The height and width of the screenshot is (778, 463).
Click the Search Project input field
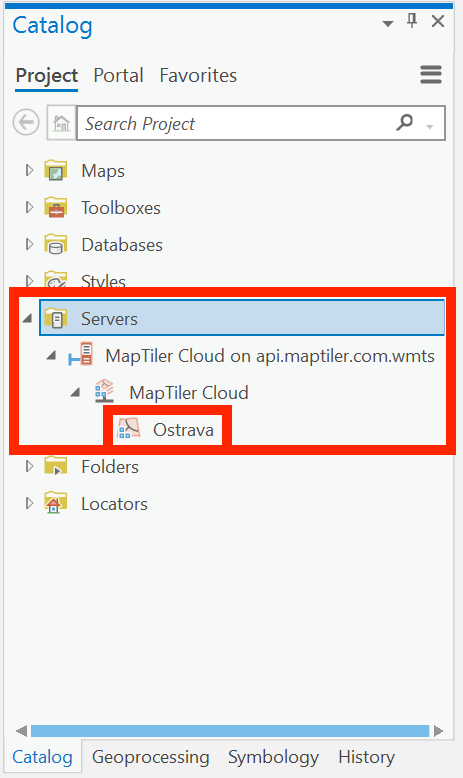[238, 123]
